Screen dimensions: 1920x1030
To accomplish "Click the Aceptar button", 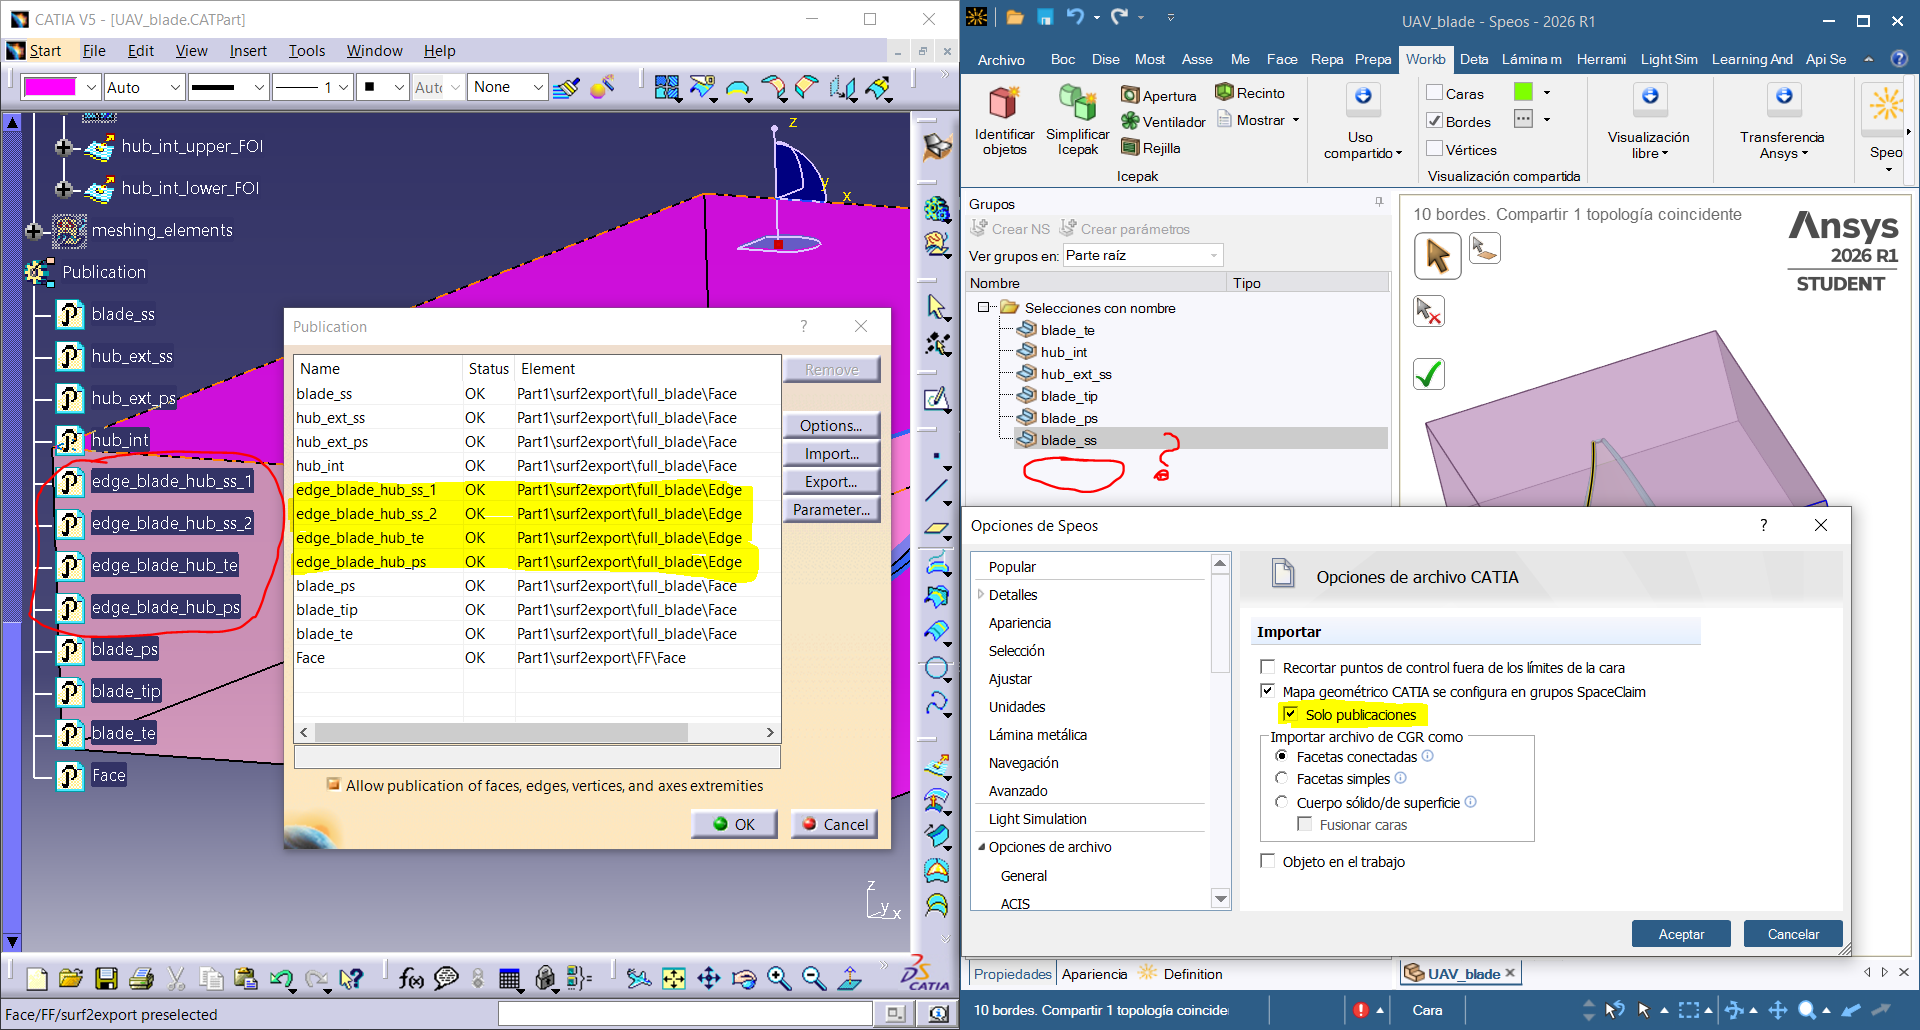I will 1681,934.
